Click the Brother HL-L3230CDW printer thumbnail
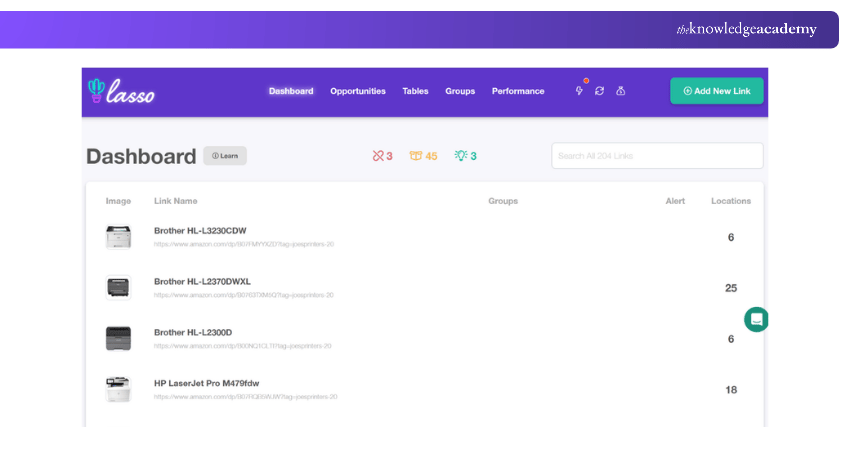The height and width of the screenshot is (450, 850). (118, 237)
